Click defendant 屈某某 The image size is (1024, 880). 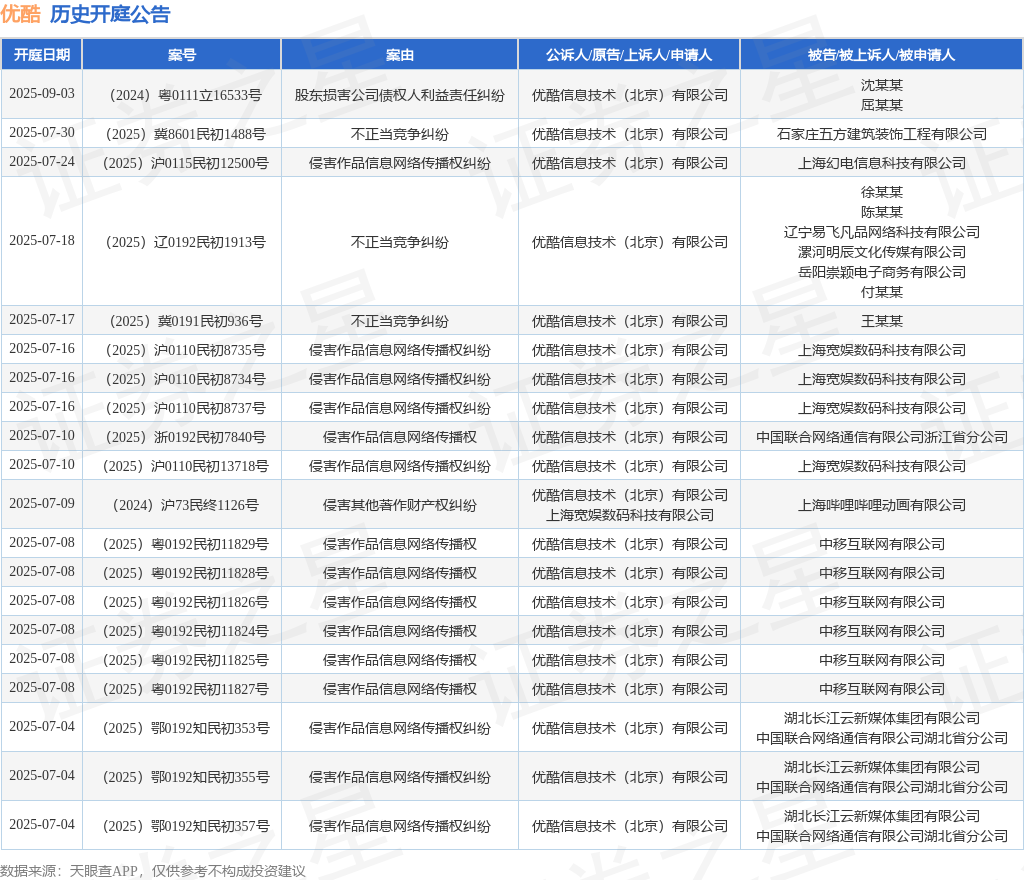click(882, 105)
